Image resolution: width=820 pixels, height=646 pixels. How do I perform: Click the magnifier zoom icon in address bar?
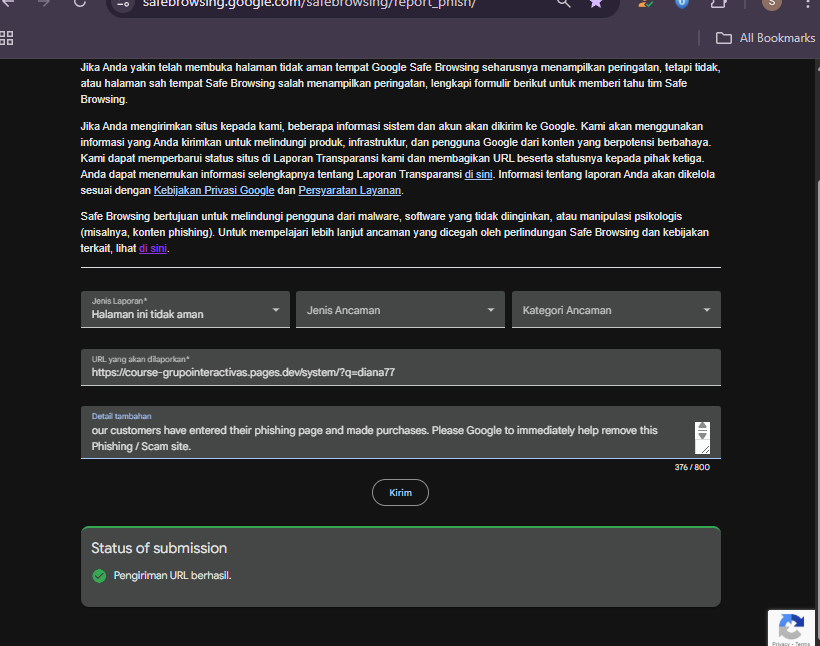pos(563,3)
